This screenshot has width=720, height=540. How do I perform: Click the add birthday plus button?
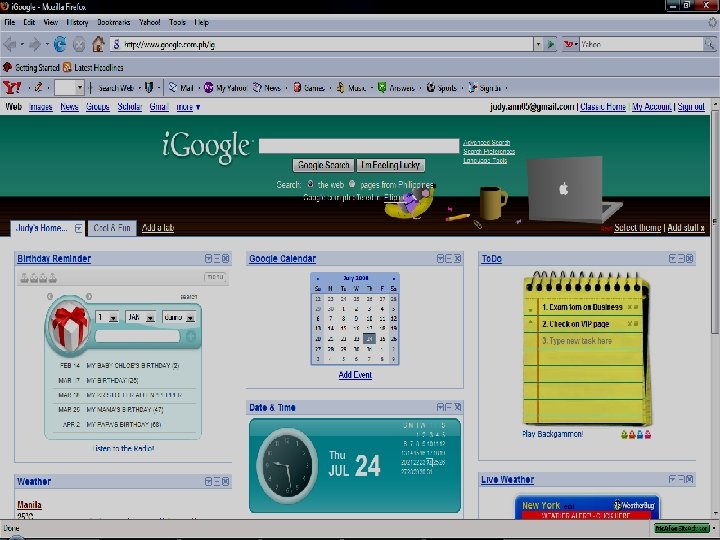tap(191, 337)
